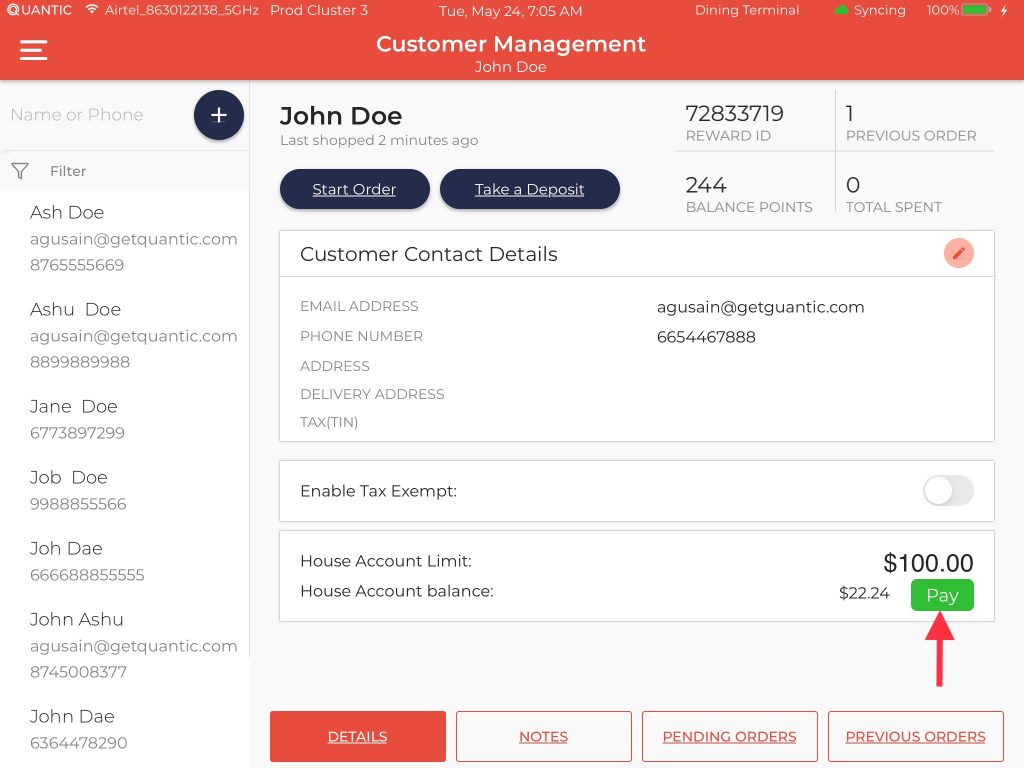Expand the Filter options label
Viewport: 1024px width, 768px height.
(68, 171)
